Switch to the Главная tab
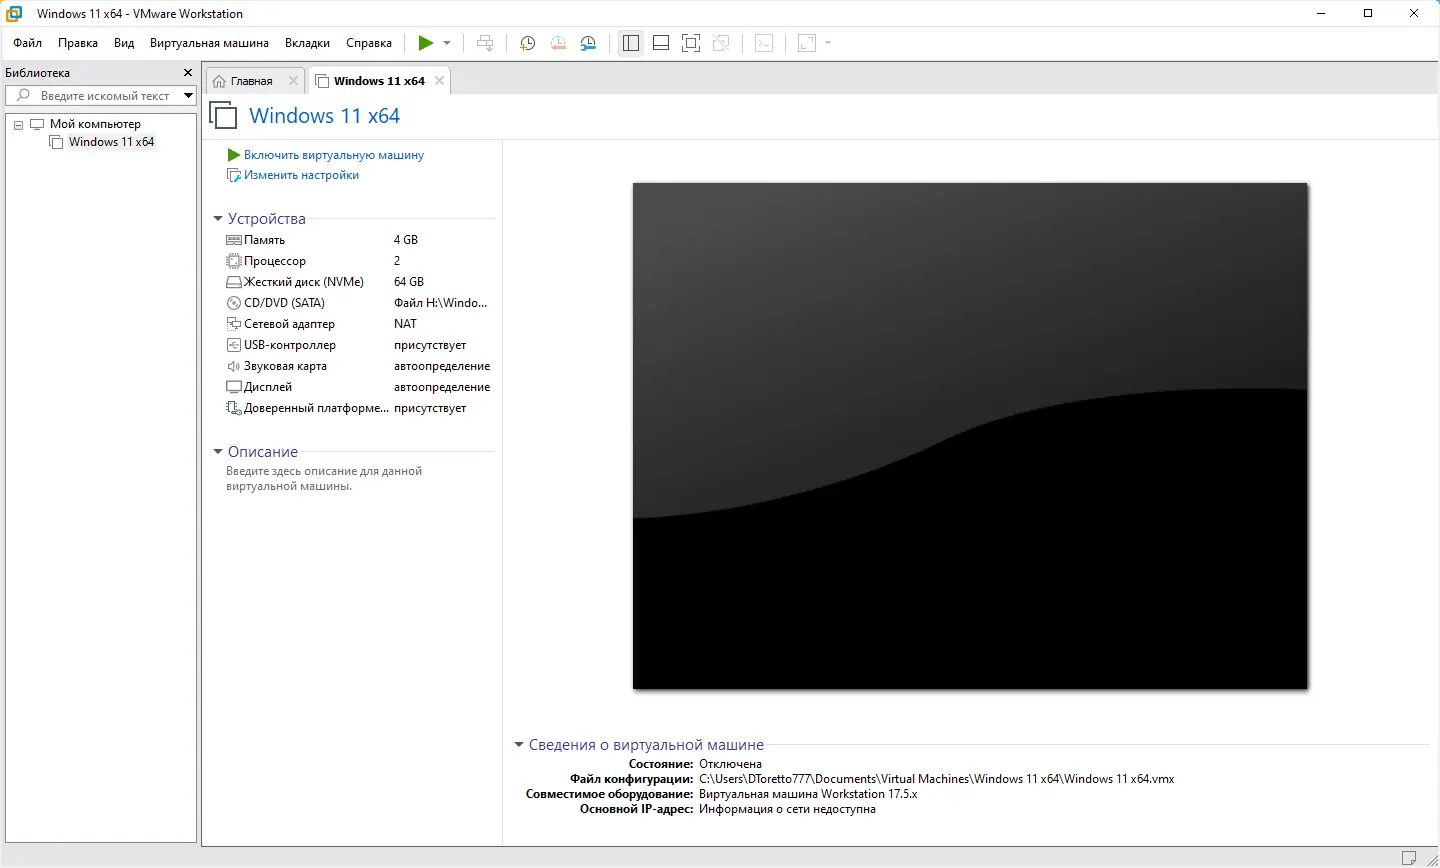 pyautogui.click(x=252, y=81)
